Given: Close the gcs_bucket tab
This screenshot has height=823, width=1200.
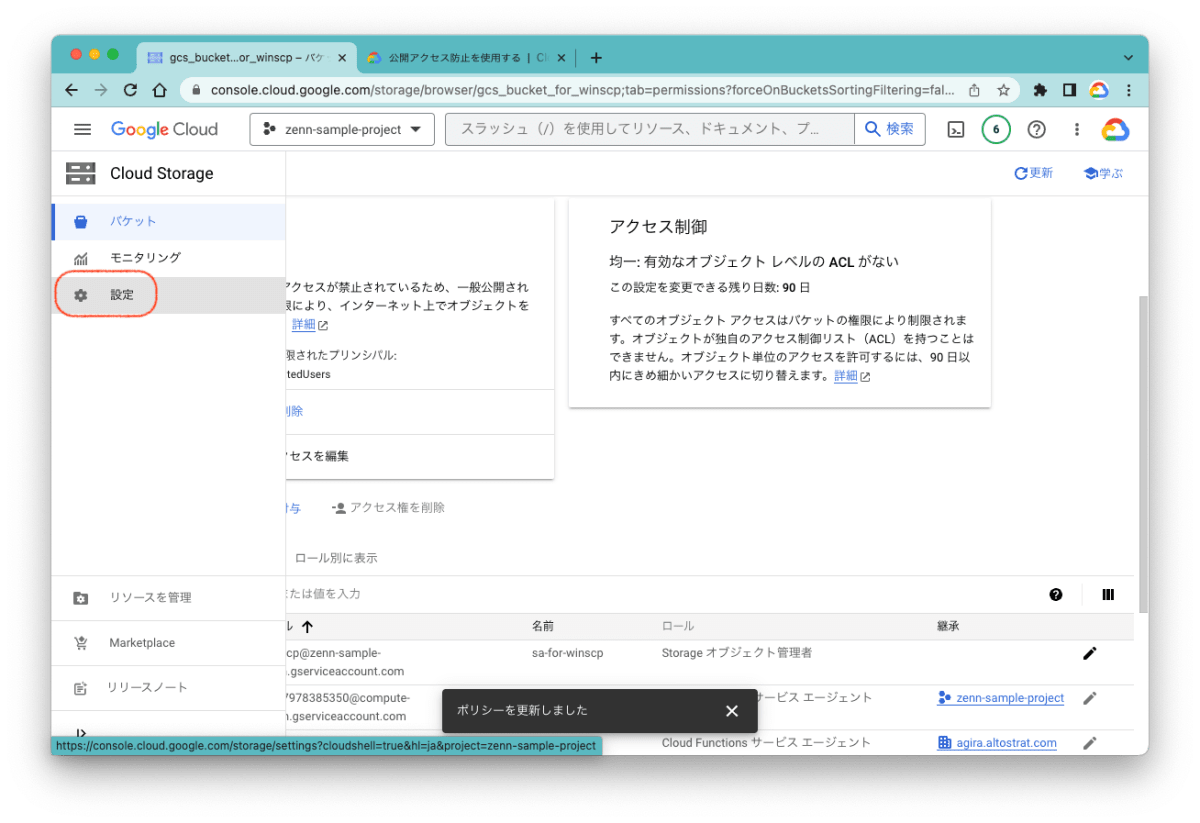Looking at the screenshot, I should tap(342, 58).
